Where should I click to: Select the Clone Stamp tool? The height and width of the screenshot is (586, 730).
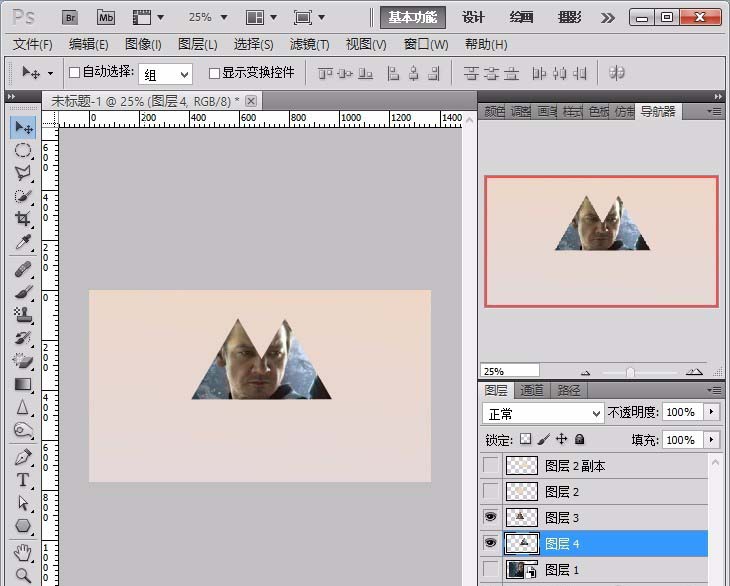[x=23, y=316]
